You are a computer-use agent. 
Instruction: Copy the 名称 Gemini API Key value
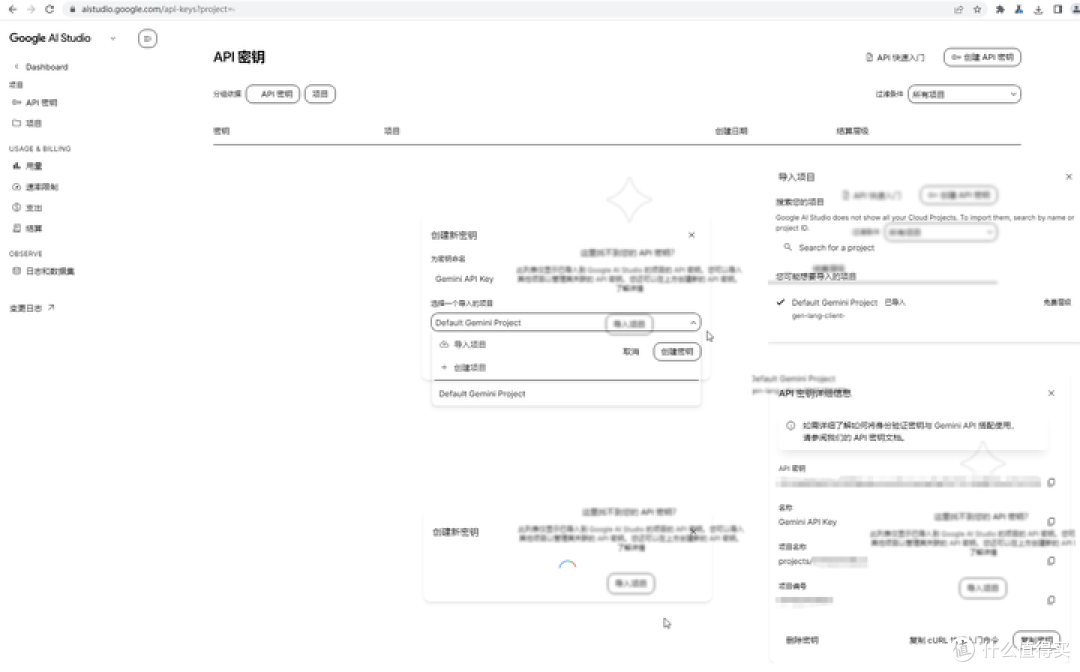coord(1051,522)
